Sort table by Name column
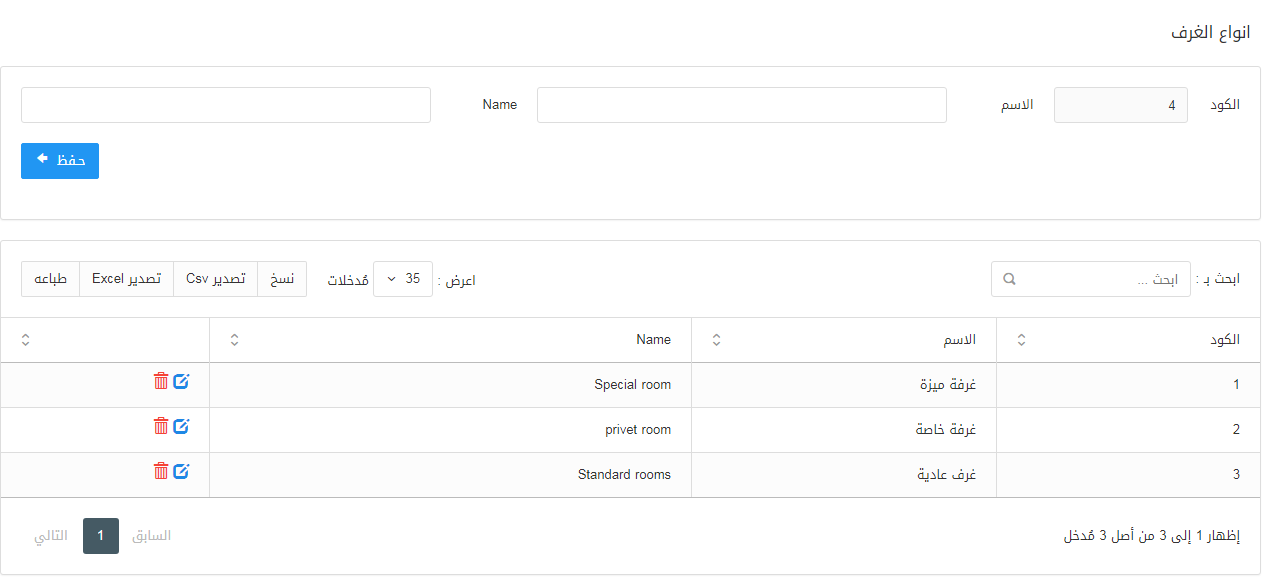 (x=234, y=340)
